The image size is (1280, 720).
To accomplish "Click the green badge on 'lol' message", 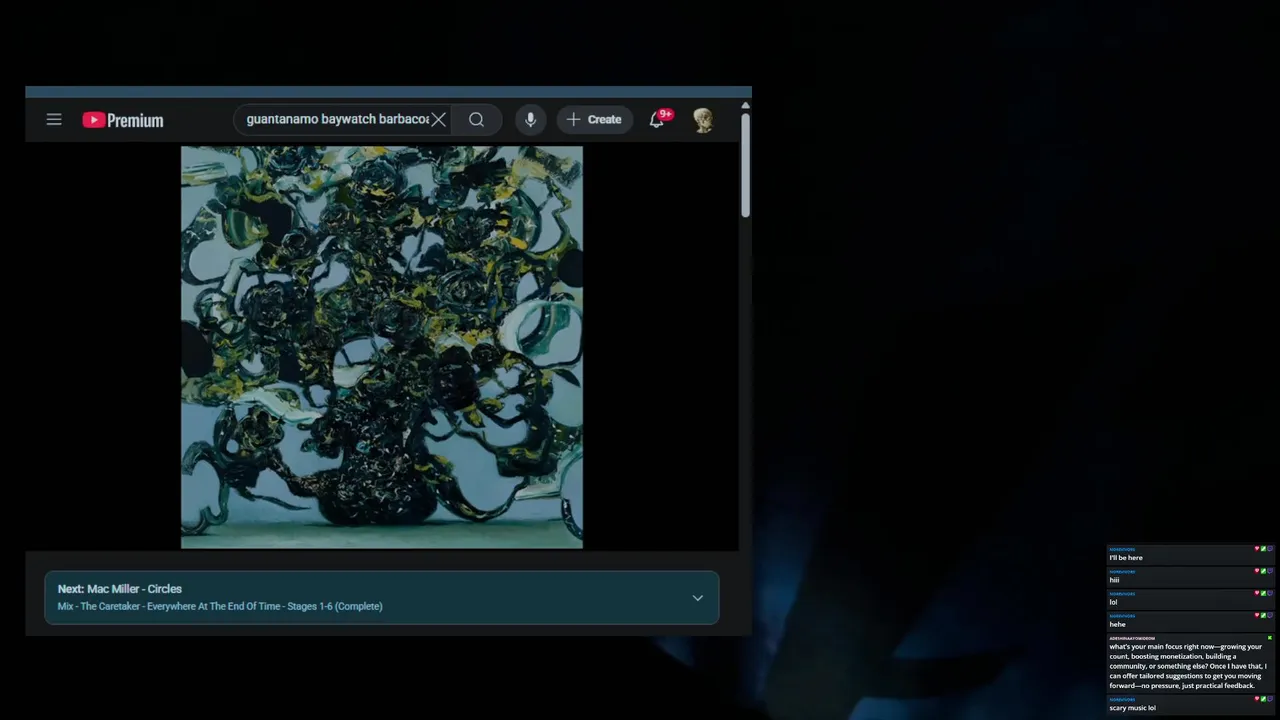I will [x=1263, y=593].
